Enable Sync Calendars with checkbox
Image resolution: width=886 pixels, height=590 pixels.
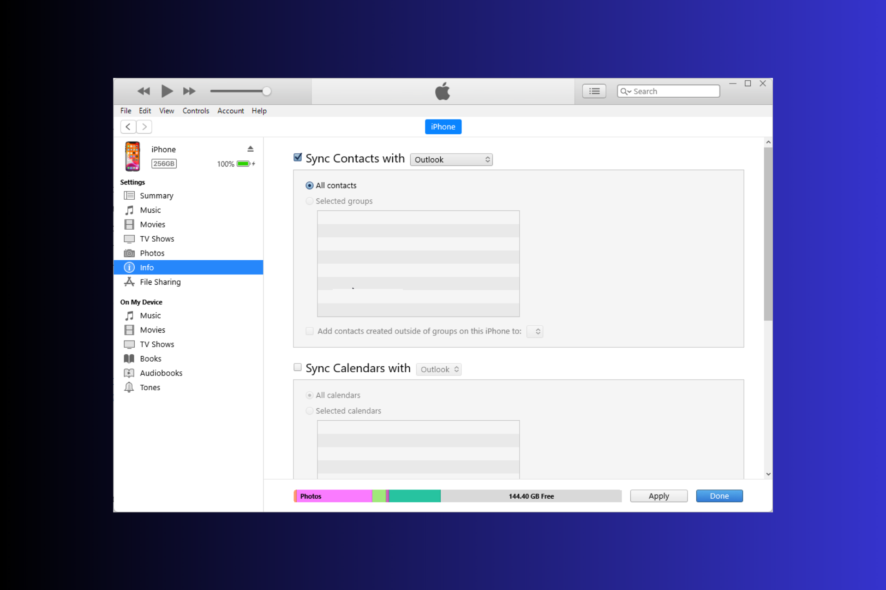point(298,367)
